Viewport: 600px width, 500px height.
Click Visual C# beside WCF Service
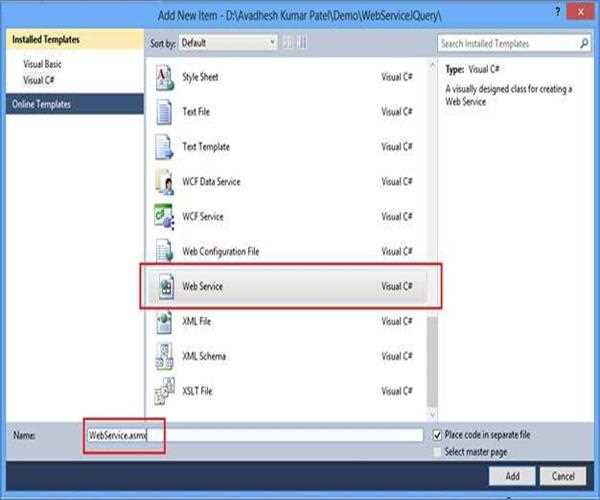[397, 217]
